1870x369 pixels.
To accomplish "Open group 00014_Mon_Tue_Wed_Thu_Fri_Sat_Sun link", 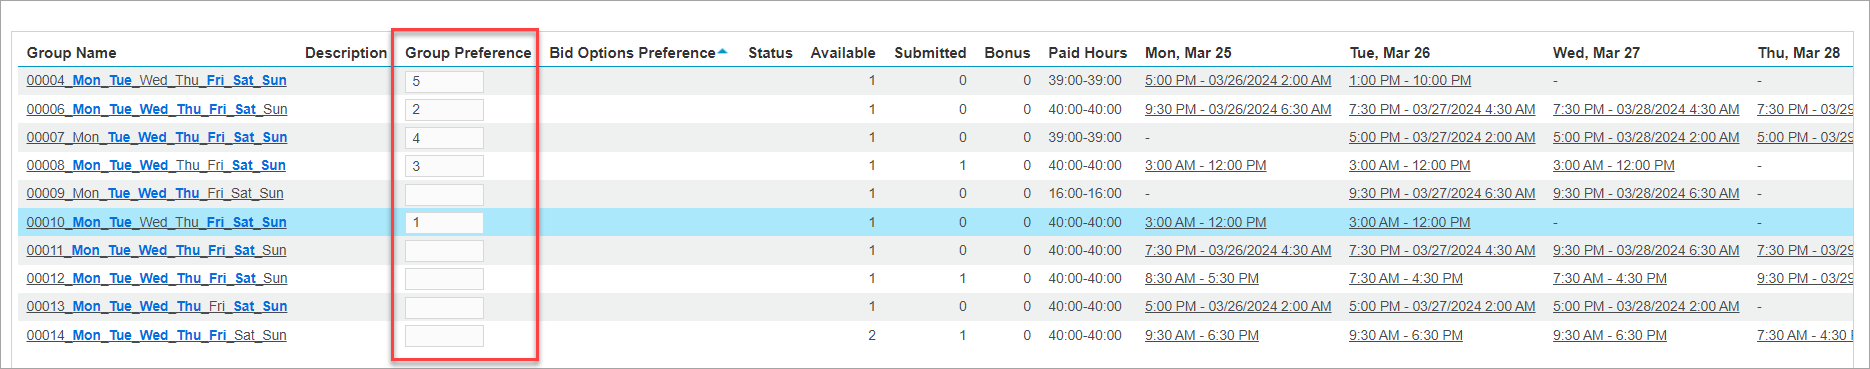I will pos(156,335).
